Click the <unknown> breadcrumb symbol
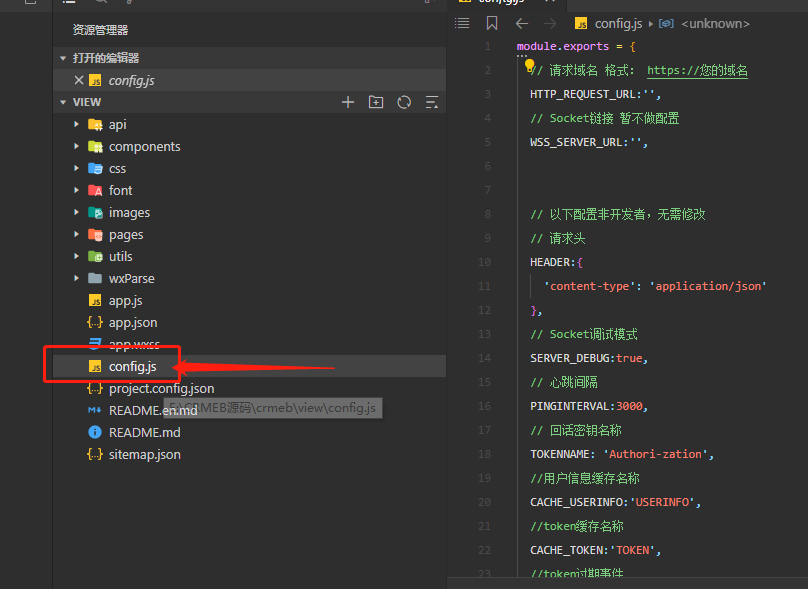This screenshot has width=808, height=589. pyautogui.click(x=715, y=24)
